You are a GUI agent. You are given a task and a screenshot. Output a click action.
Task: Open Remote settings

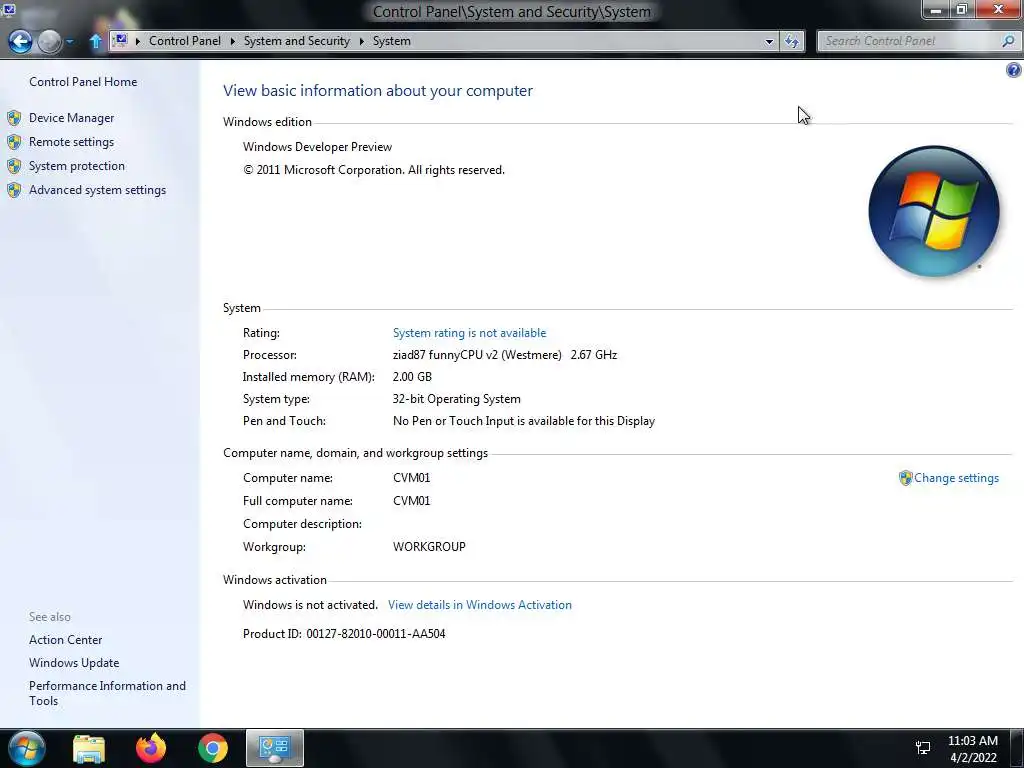tap(71, 142)
